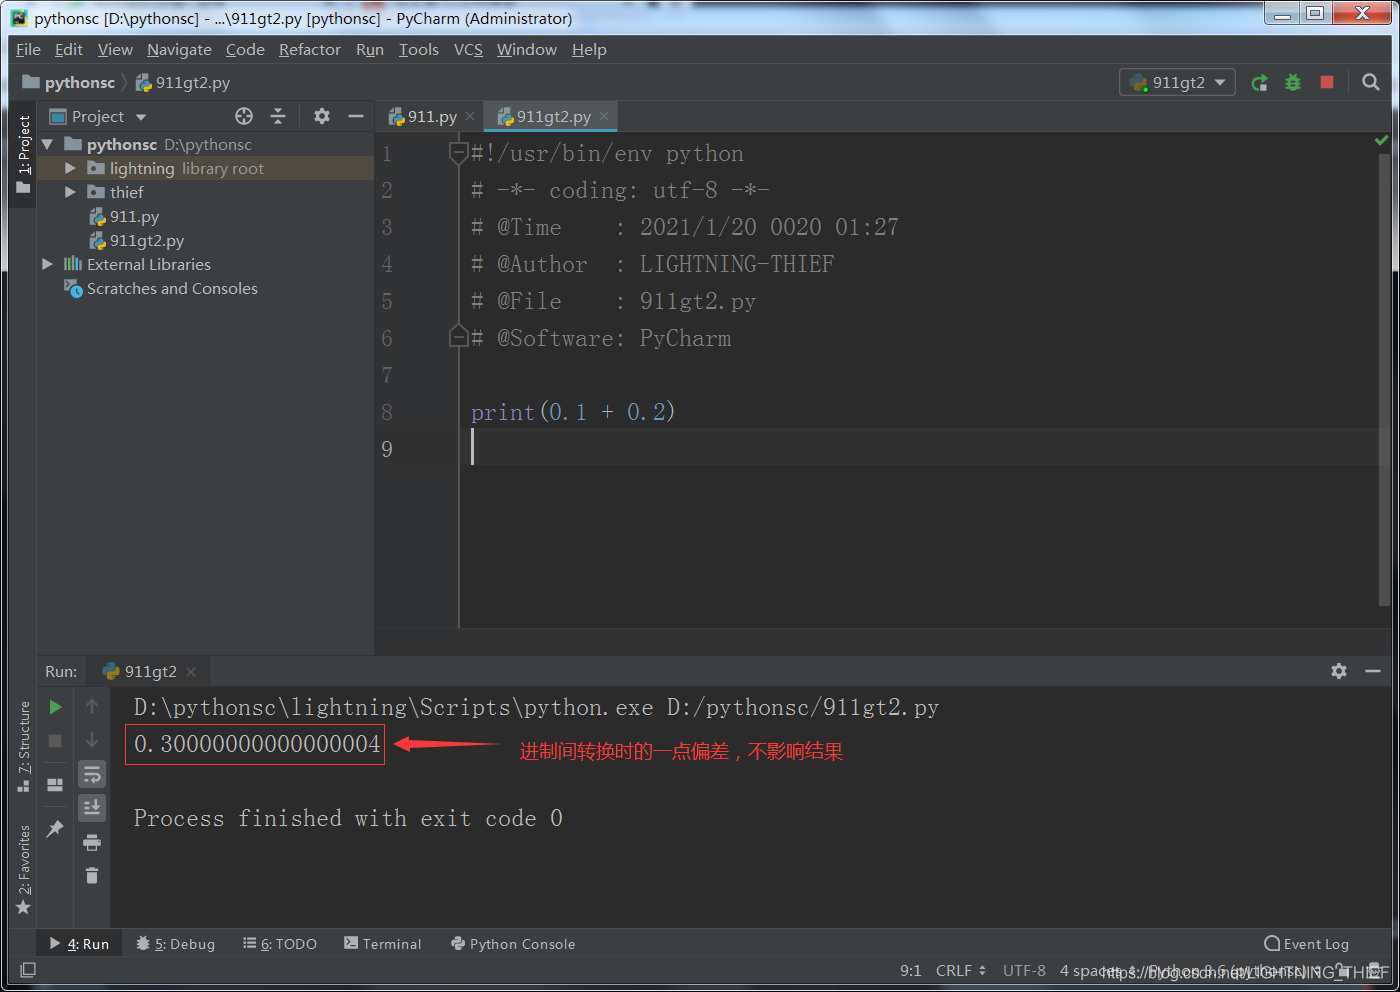Open the Python Console tool window
Viewport: 1400px width, 992px height.
pyautogui.click(x=513, y=944)
